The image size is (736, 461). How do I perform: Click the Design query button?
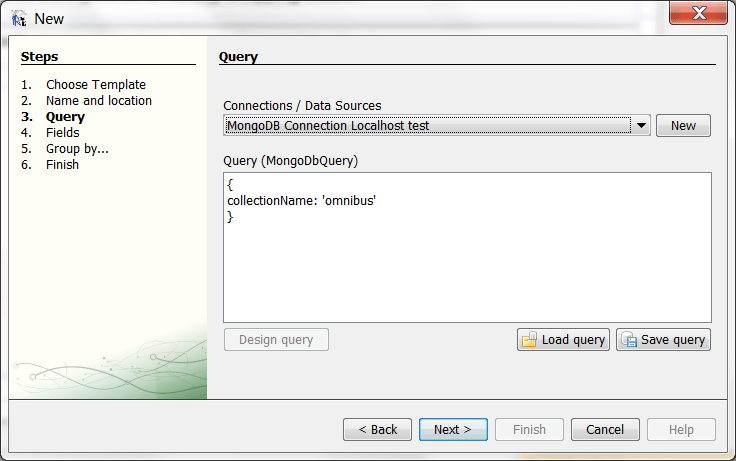pyautogui.click(x=276, y=339)
